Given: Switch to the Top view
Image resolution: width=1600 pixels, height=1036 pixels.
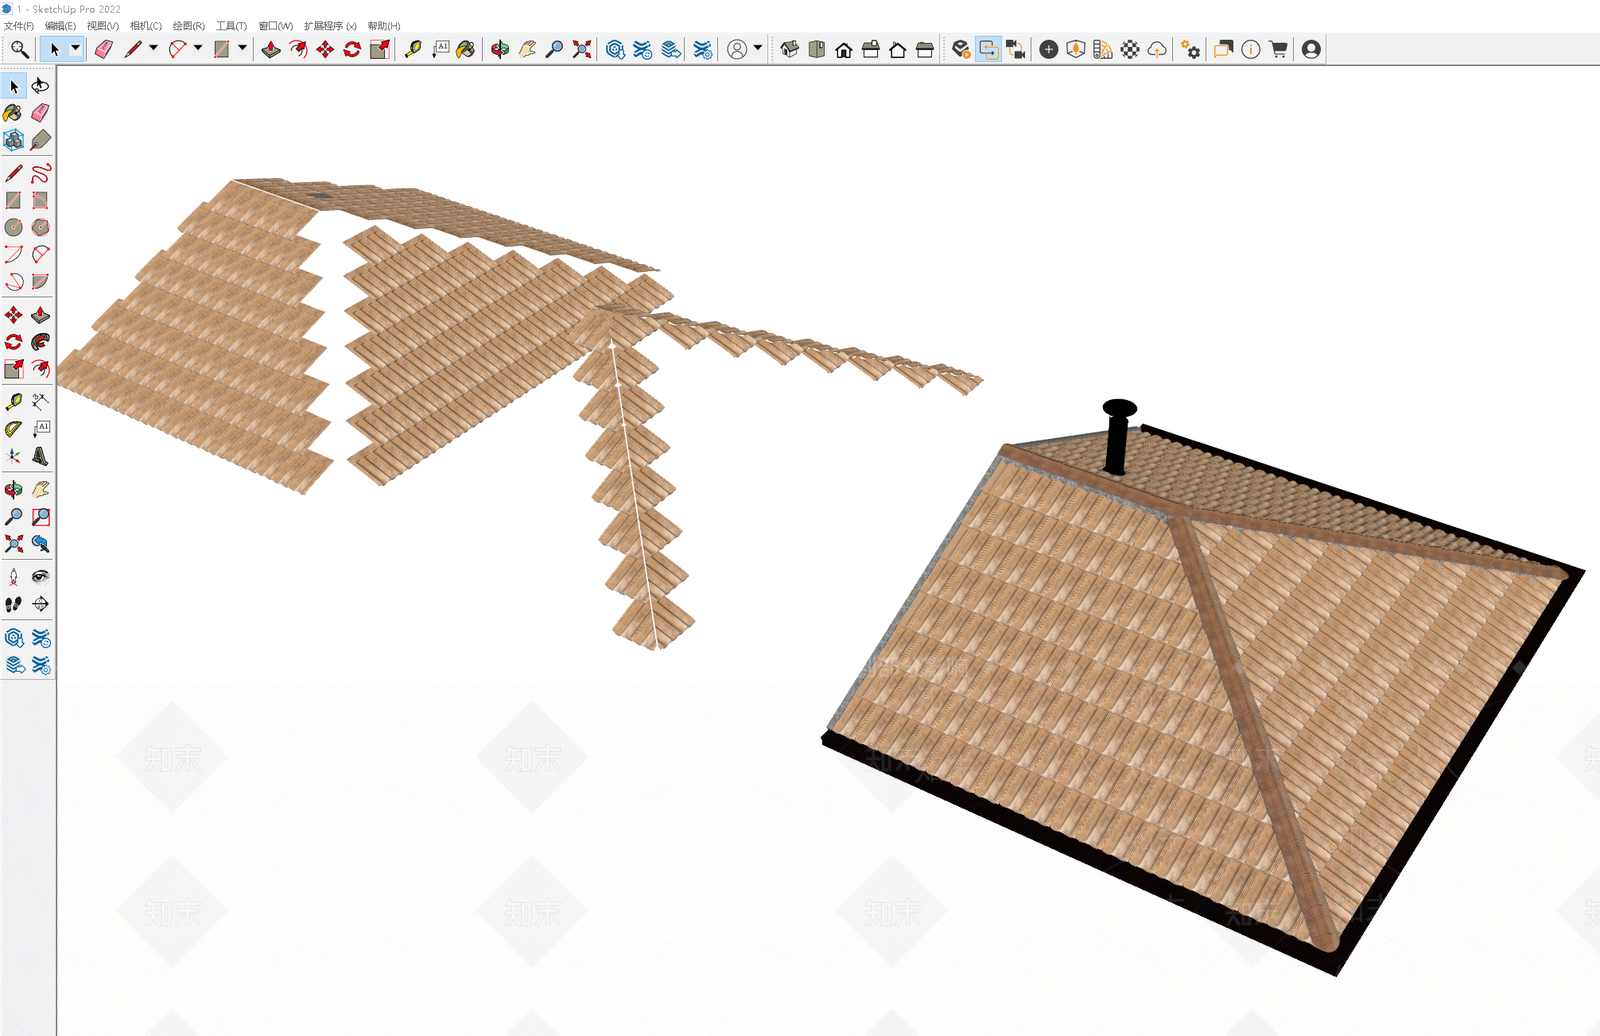Looking at the screenshot, I should coord(817,49).
